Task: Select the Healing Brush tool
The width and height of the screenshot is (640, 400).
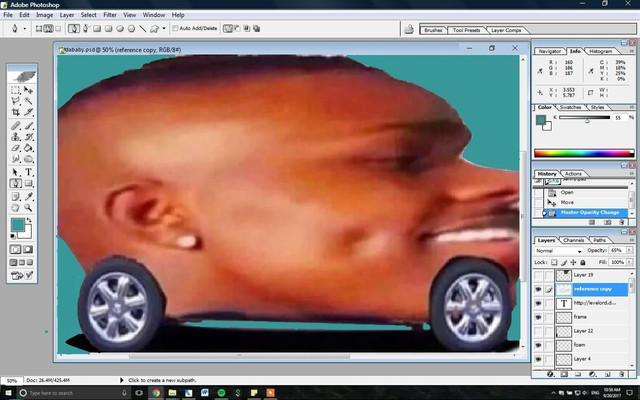Action: [16, 126]
